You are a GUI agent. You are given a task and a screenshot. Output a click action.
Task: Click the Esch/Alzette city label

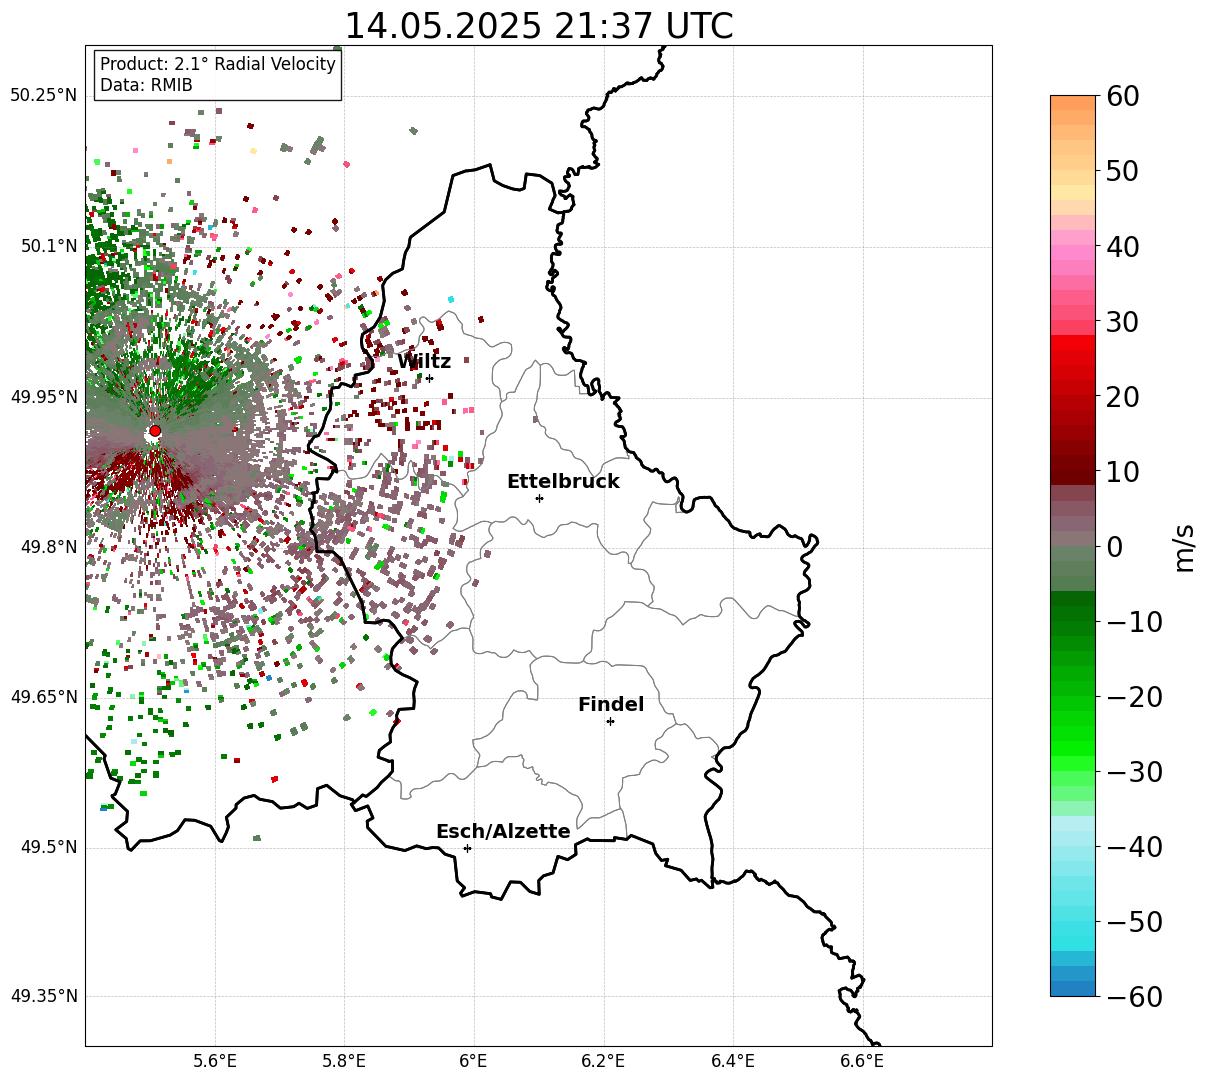click(x=503, y=831)
